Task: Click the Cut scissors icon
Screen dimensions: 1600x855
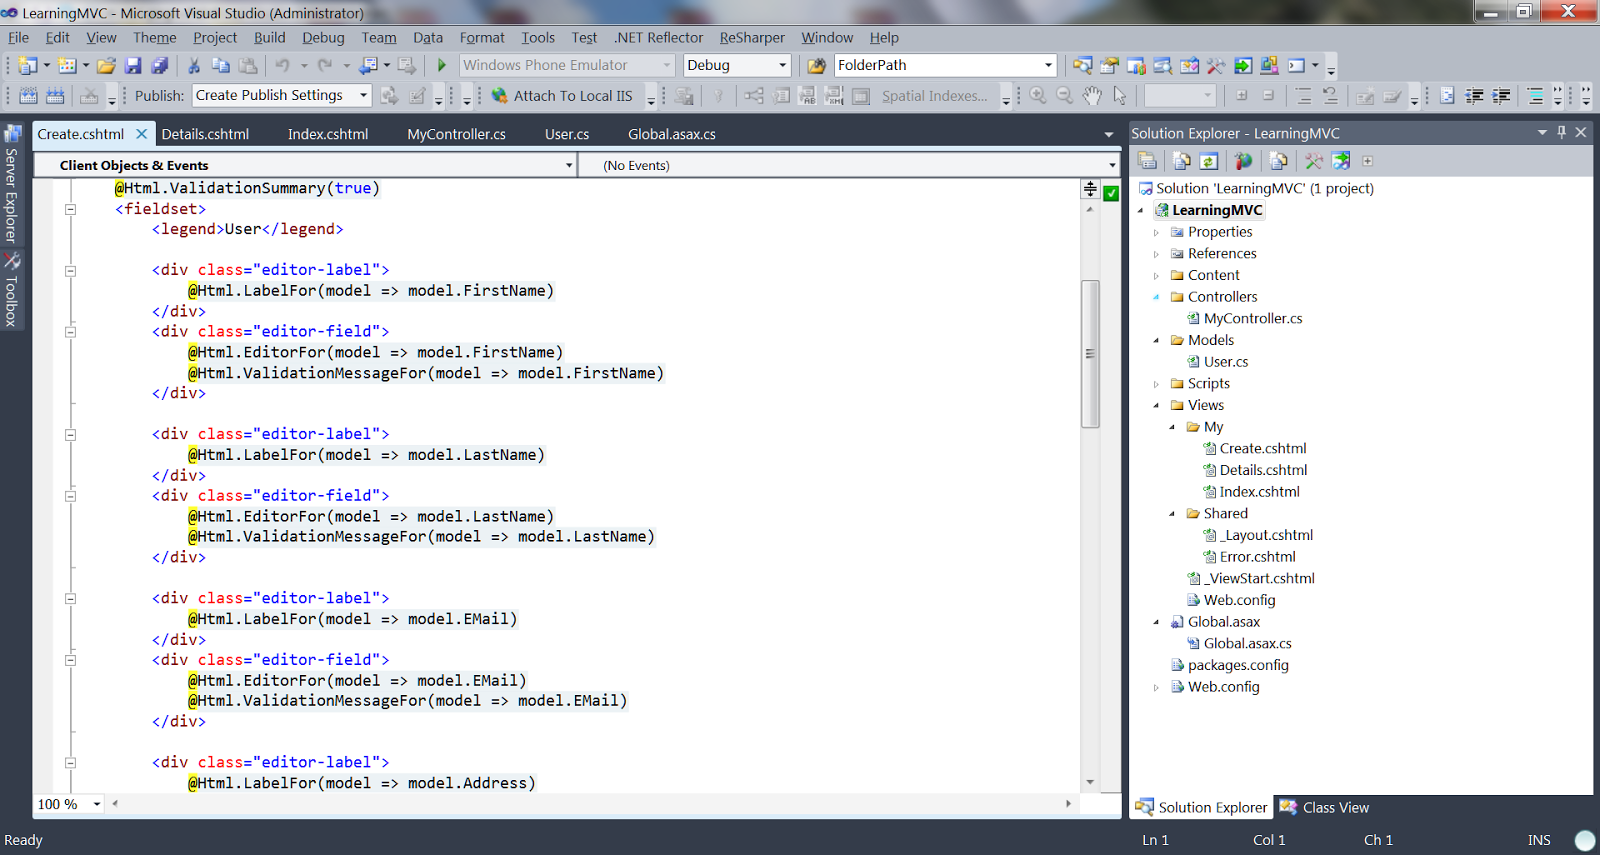Action: coord(194,66)
